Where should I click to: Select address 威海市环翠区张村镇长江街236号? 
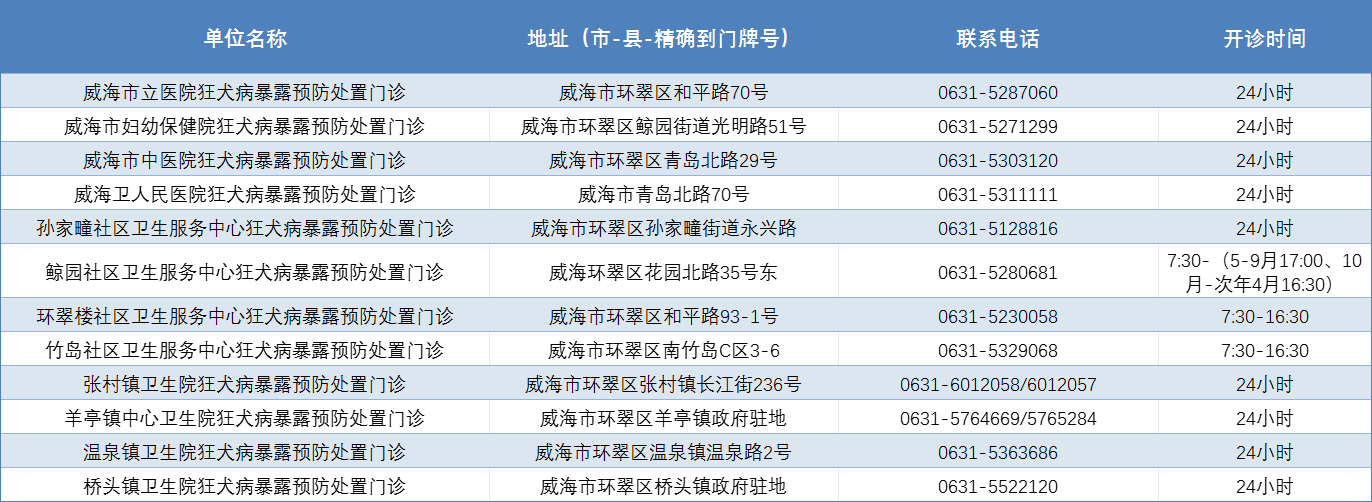point(663,384)
